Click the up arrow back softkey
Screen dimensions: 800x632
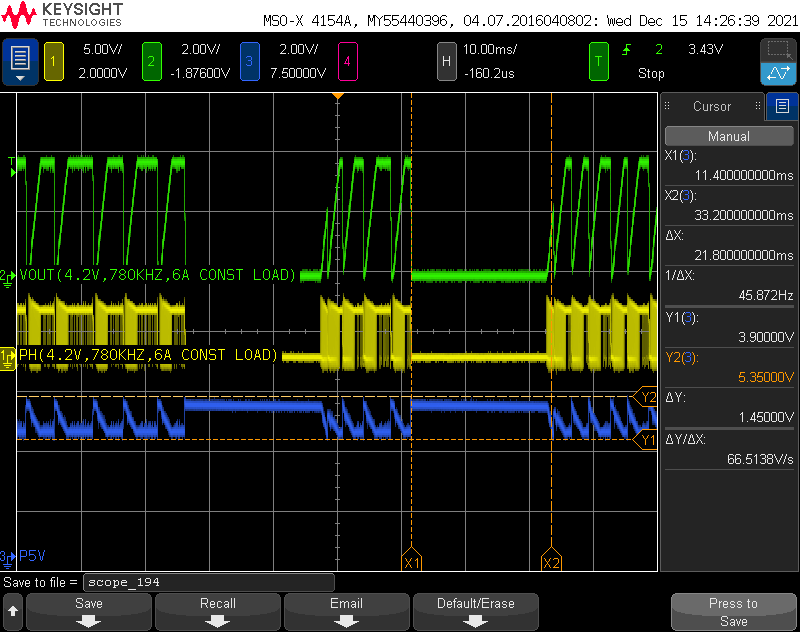(13, 612)
